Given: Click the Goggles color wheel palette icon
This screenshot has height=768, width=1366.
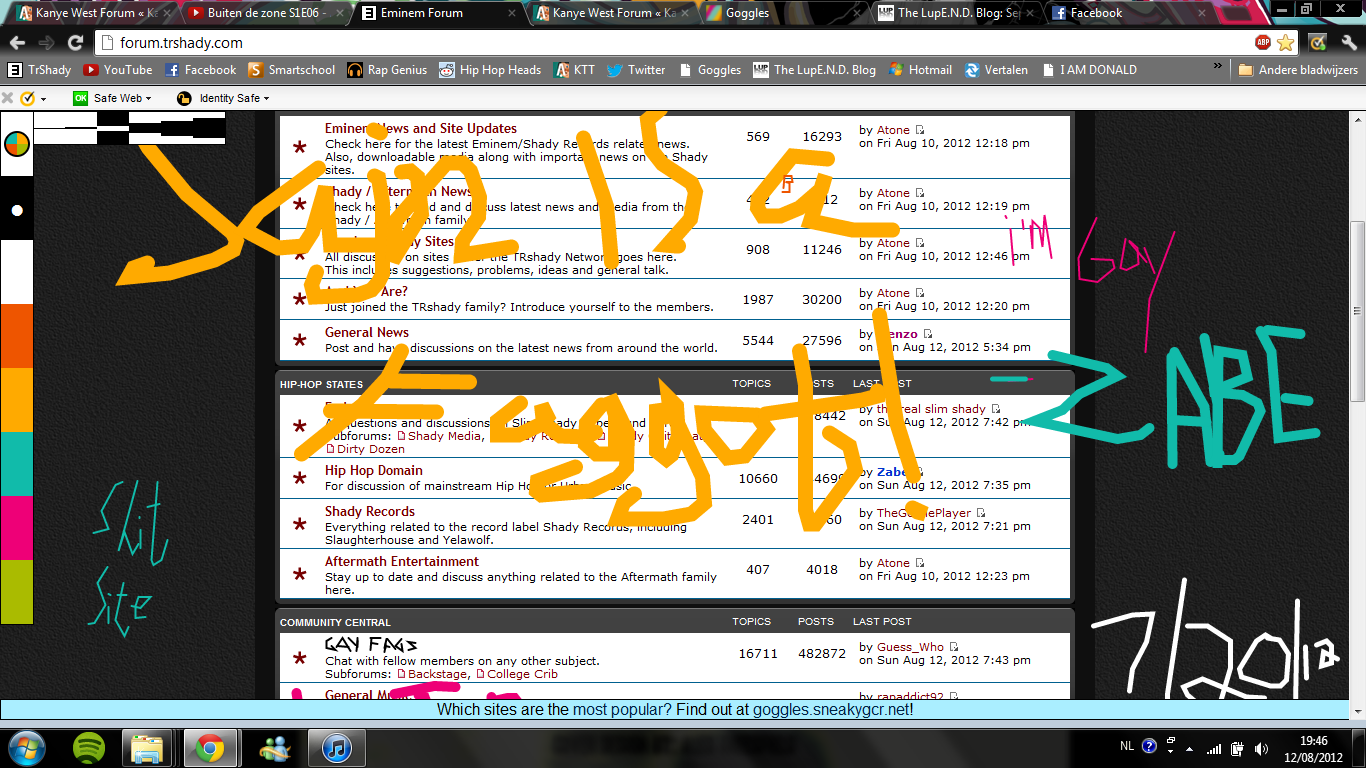Looking at the screenshot, I should tap(17, 144).
